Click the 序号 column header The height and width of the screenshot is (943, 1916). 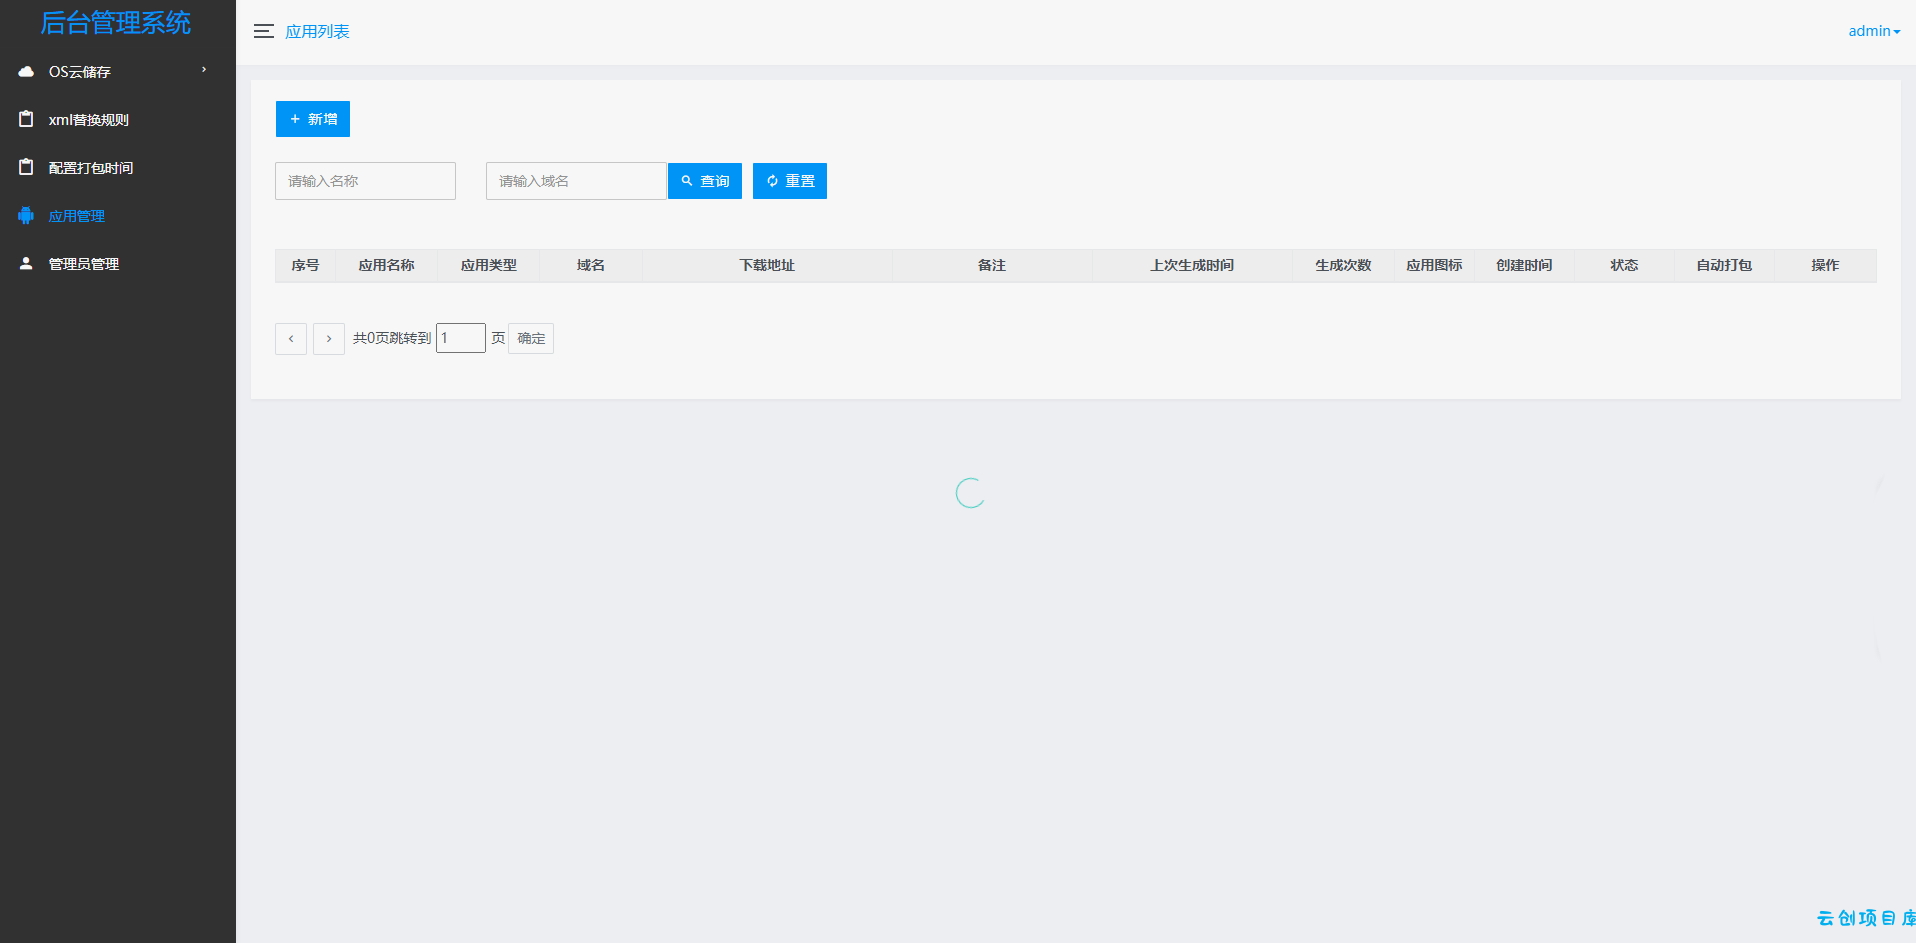[x=305, y=265]
